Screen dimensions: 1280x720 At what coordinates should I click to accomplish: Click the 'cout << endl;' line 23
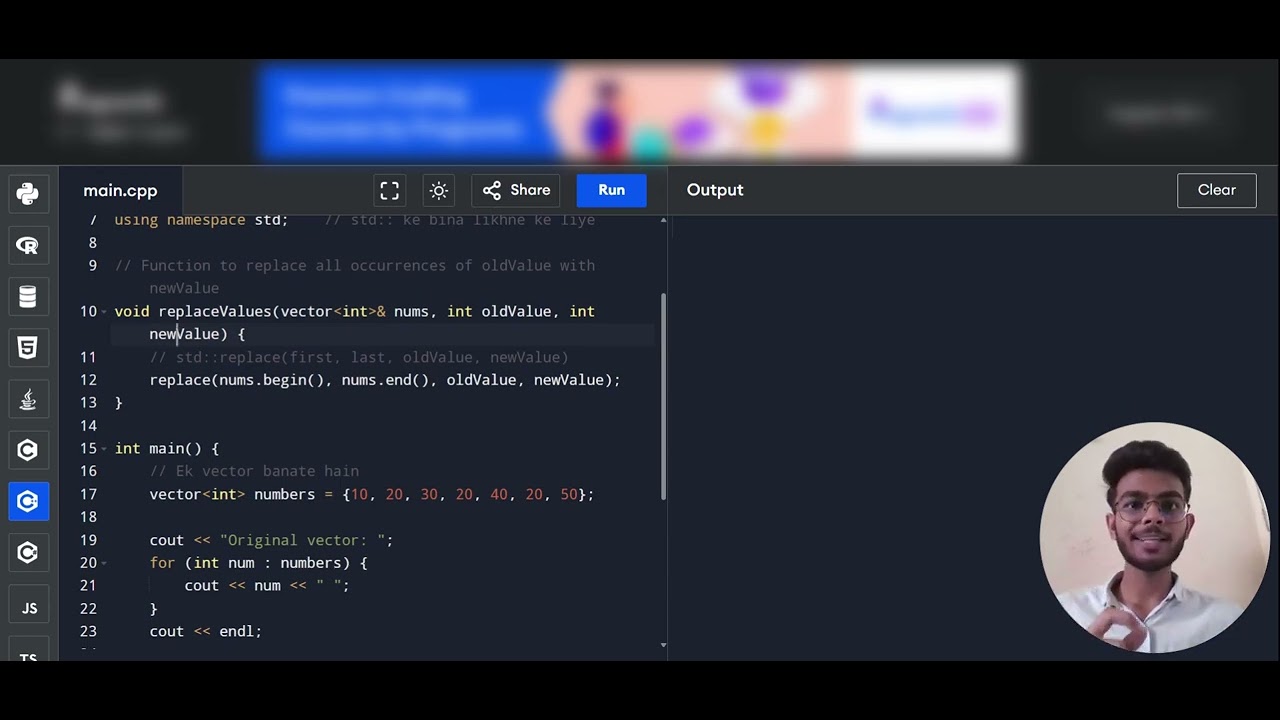point(205,631)
